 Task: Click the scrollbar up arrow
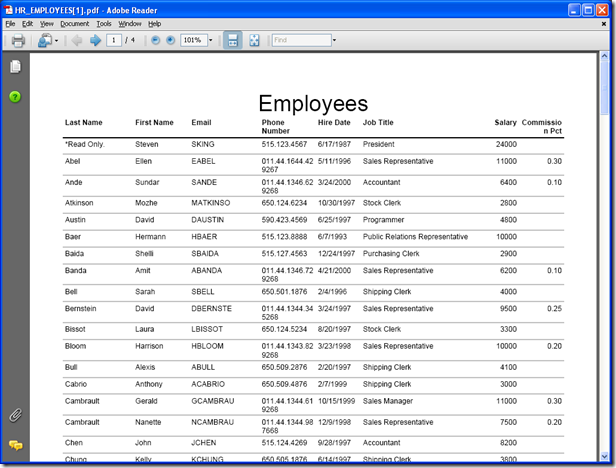click(604, 56)
